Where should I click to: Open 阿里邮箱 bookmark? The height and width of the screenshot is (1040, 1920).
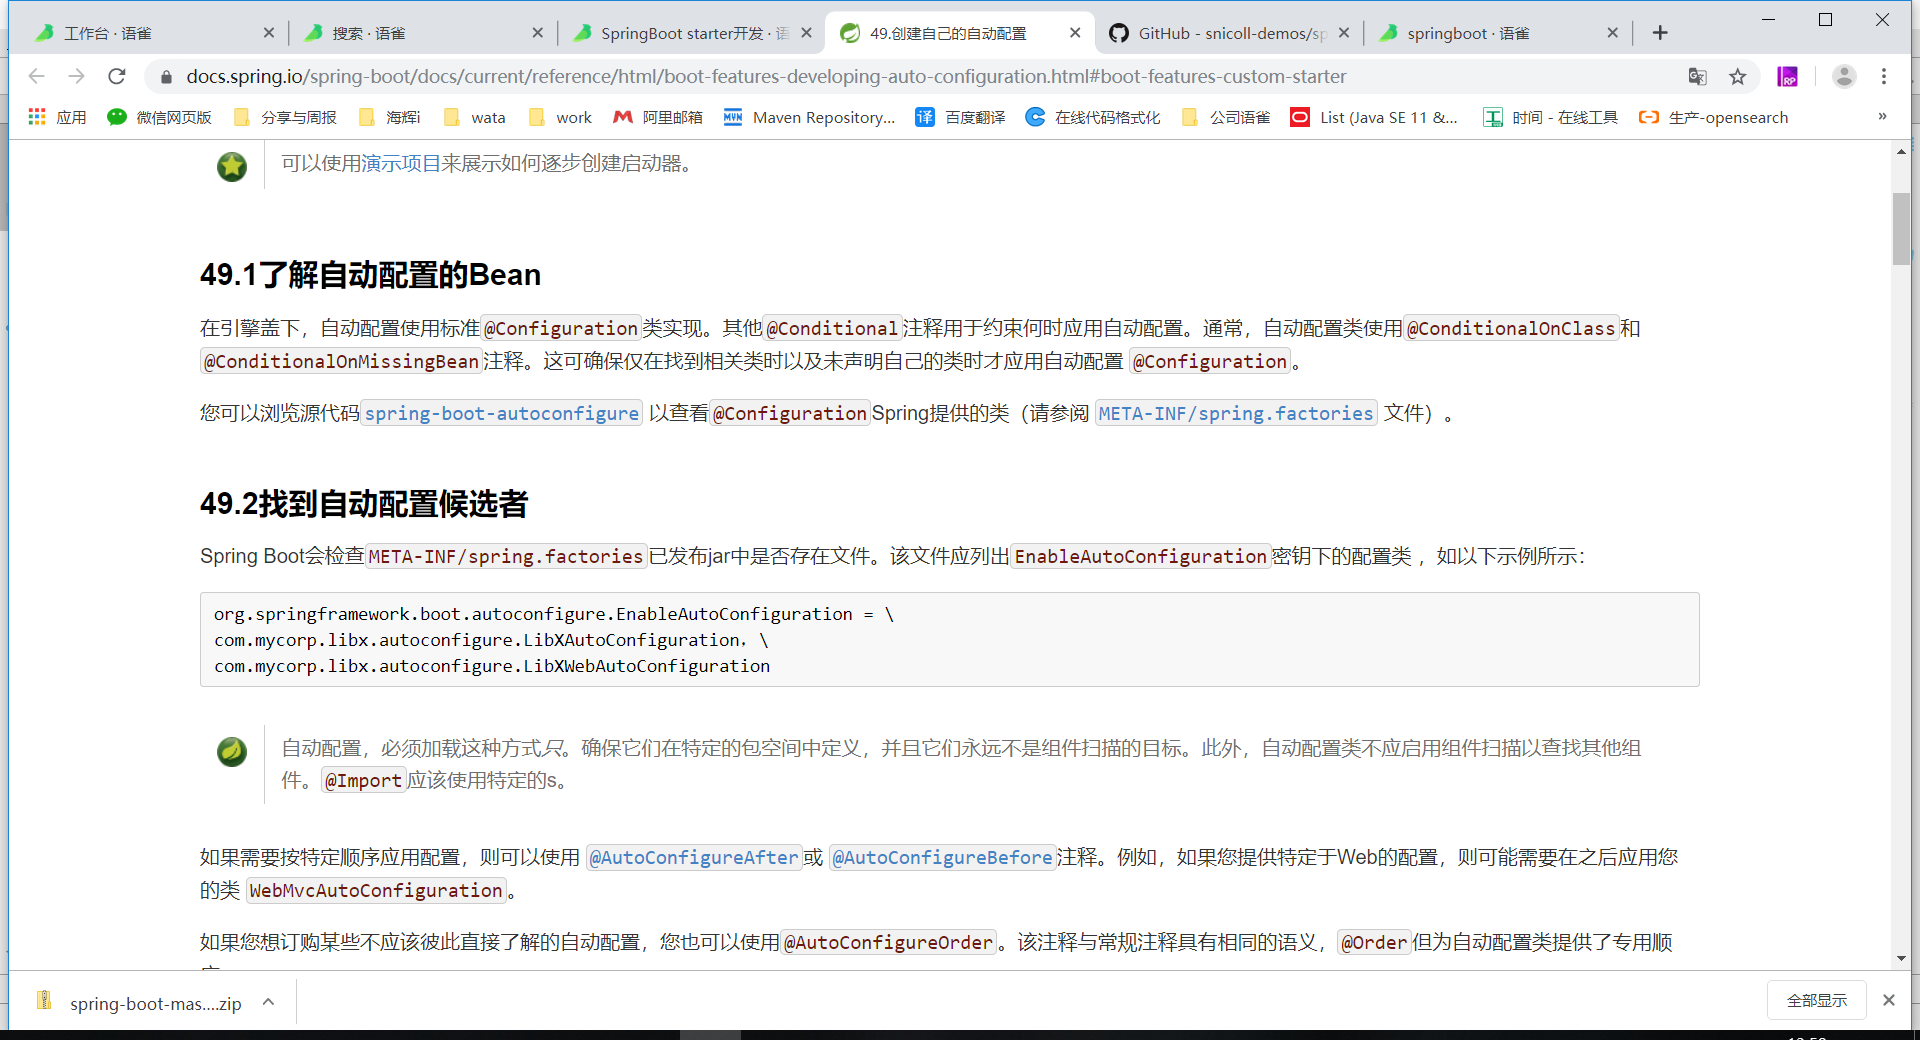pos(658,117)
